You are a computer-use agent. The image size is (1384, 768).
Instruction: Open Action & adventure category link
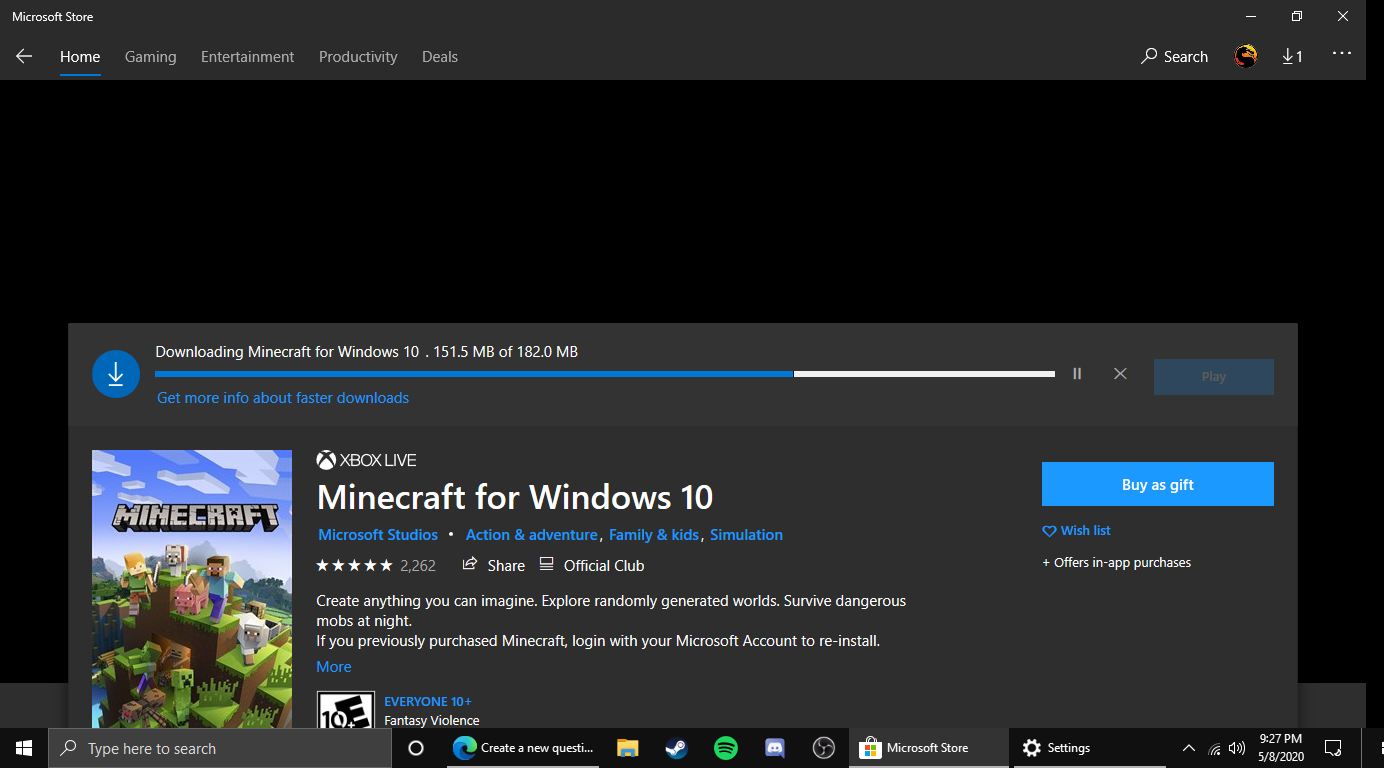click(x=532, y=535)
